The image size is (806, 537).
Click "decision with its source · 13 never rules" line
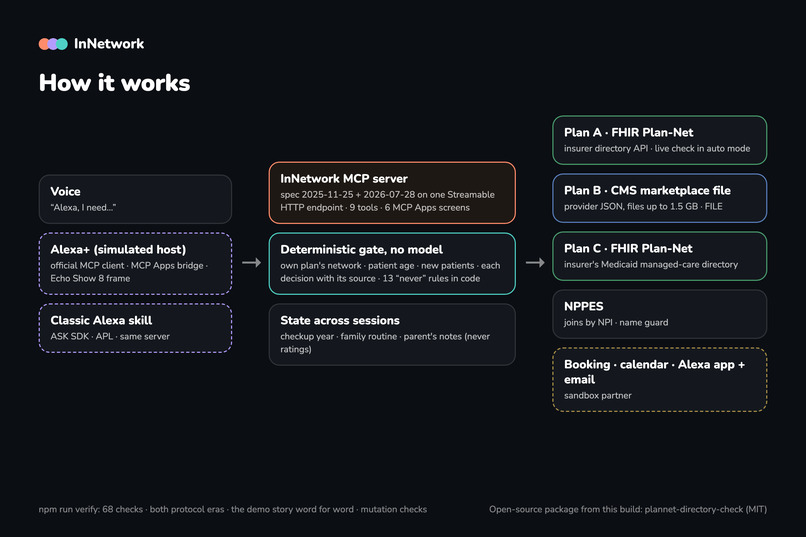pos(380,279)
